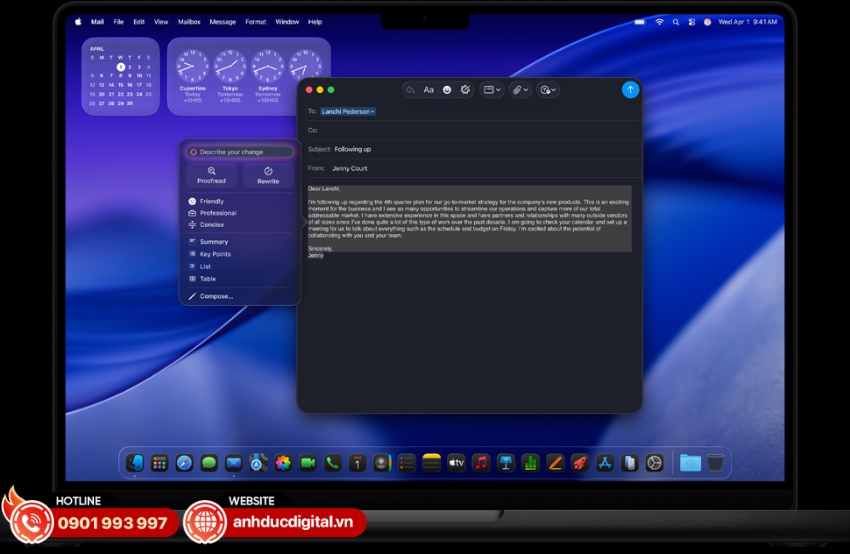Click the Aa text format icon
The height and width of the screenshot is (554, 850).
tap(429, 90)
